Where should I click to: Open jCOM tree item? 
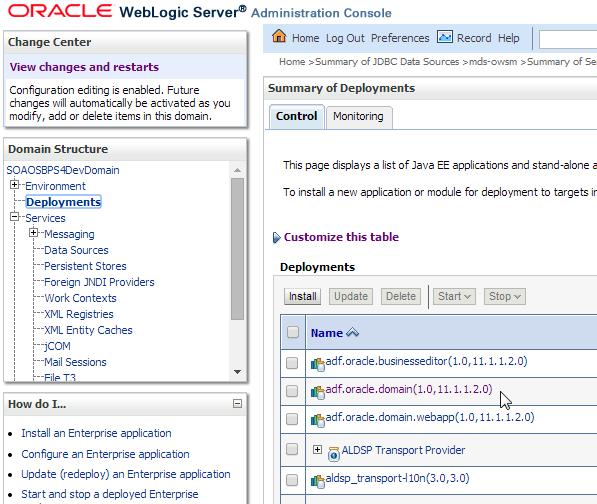pyautogui.click(x=57, y=346)
